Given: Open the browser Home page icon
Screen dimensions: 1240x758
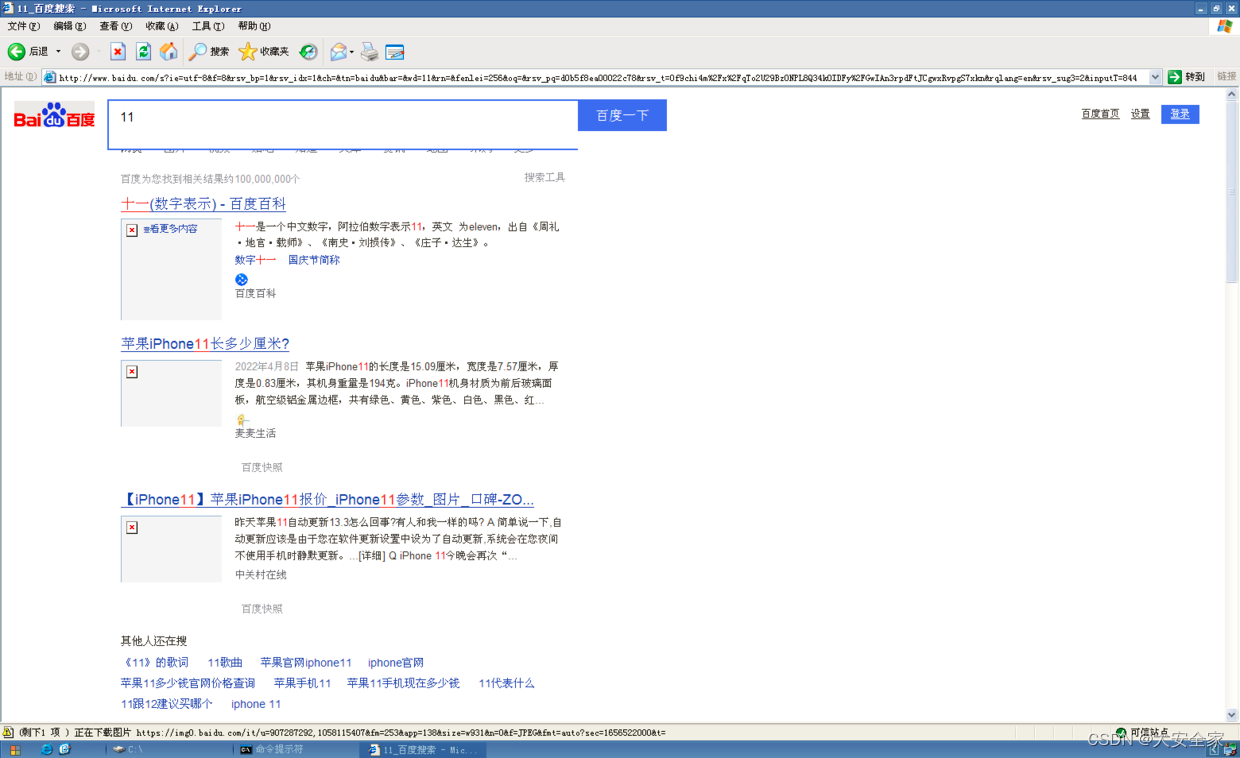Looking at the screenshot, I should pyautogui.click(x=170, y=53).
